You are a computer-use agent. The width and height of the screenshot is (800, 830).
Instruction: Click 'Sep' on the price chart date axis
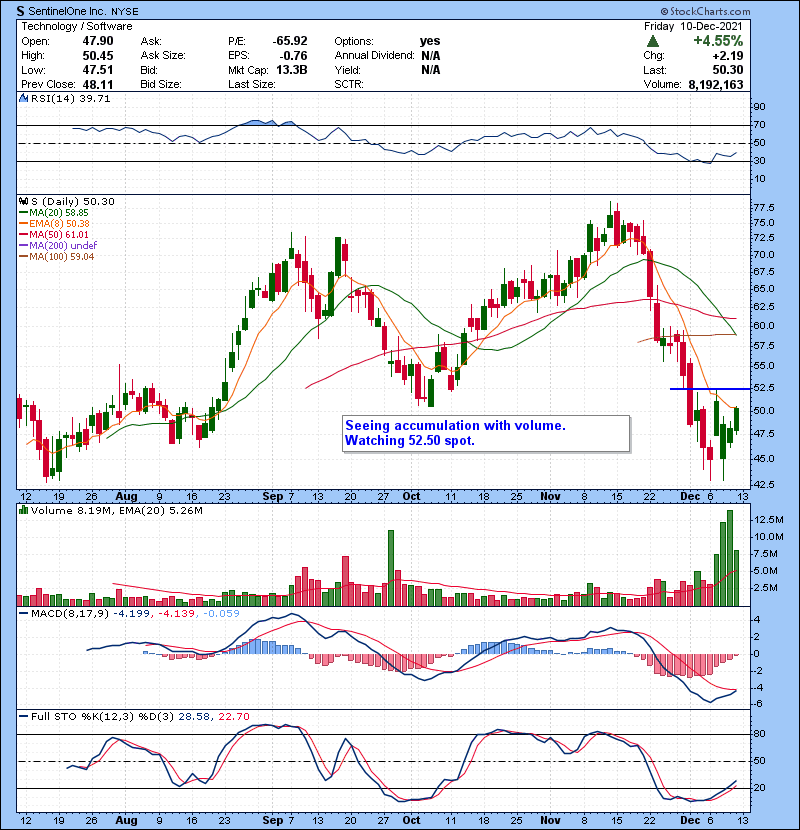[273, 496]
